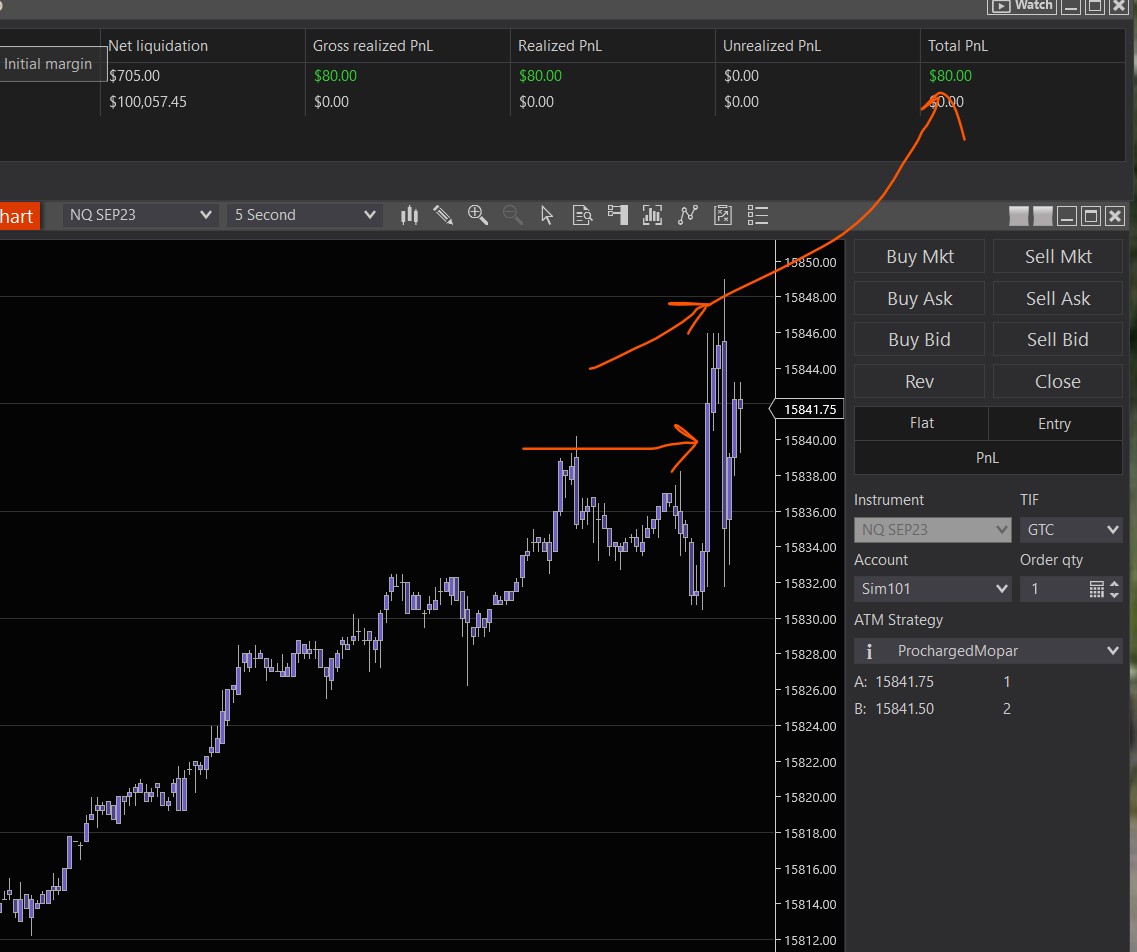This screenshot has height=952, width=1137.
Task: Increase order qty with up arrow
Action: [x=1115, y=584]
